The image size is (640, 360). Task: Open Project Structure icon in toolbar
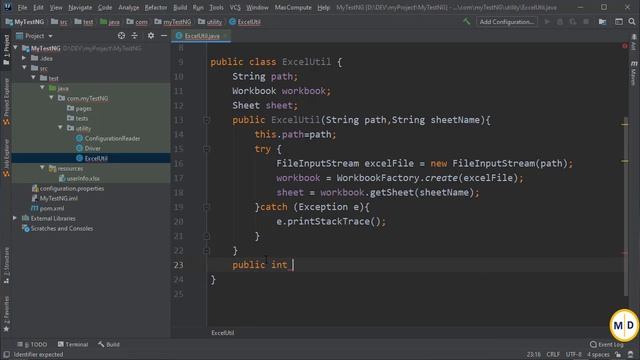click(602, 22)
